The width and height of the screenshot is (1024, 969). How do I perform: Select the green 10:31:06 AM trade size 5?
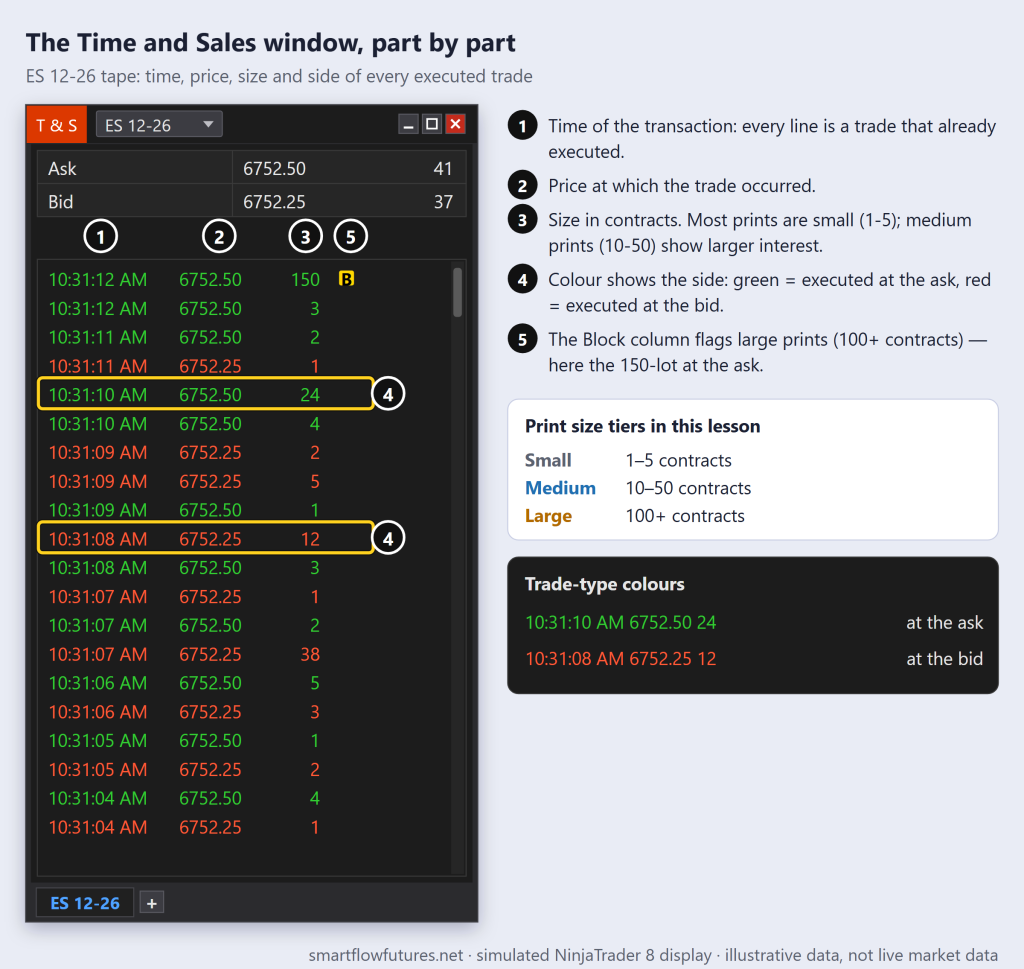[x=244, y=683]
